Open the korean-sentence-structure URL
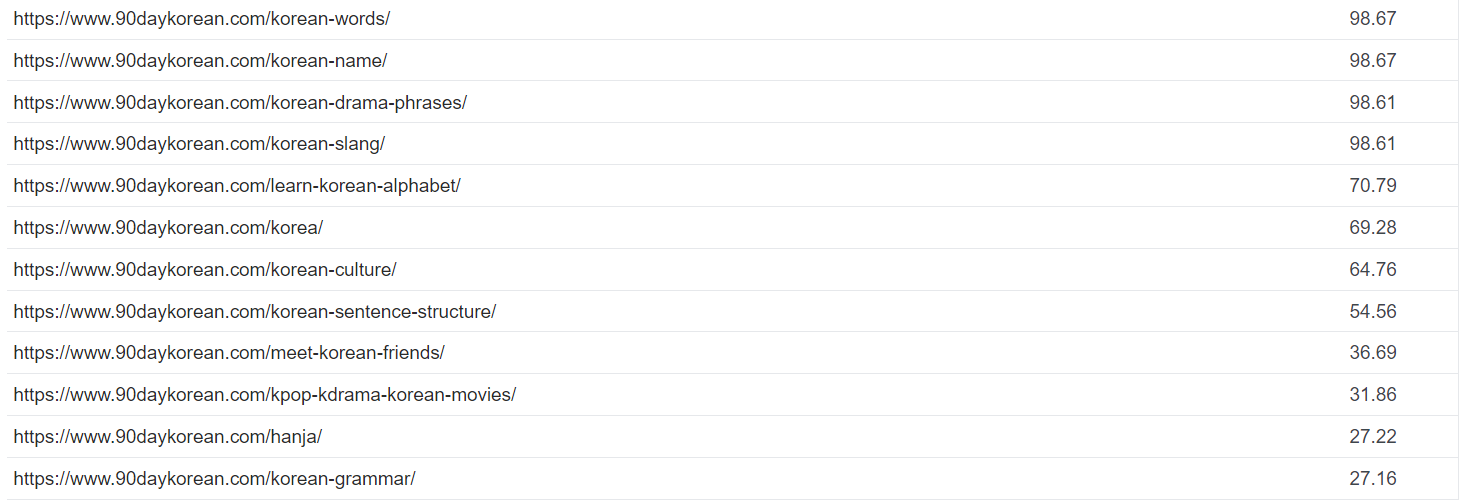Viewport: 1463px width, 500px height. 255,312
